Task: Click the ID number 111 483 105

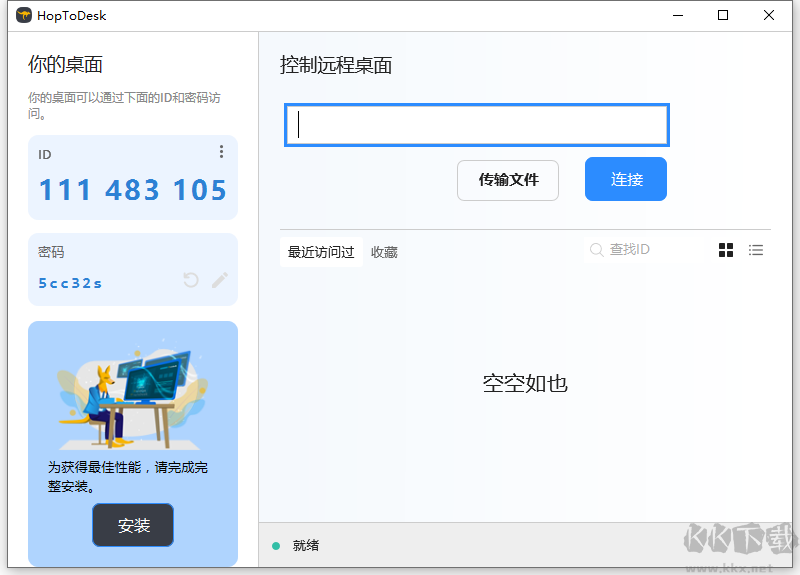Action: coord(133,190)
